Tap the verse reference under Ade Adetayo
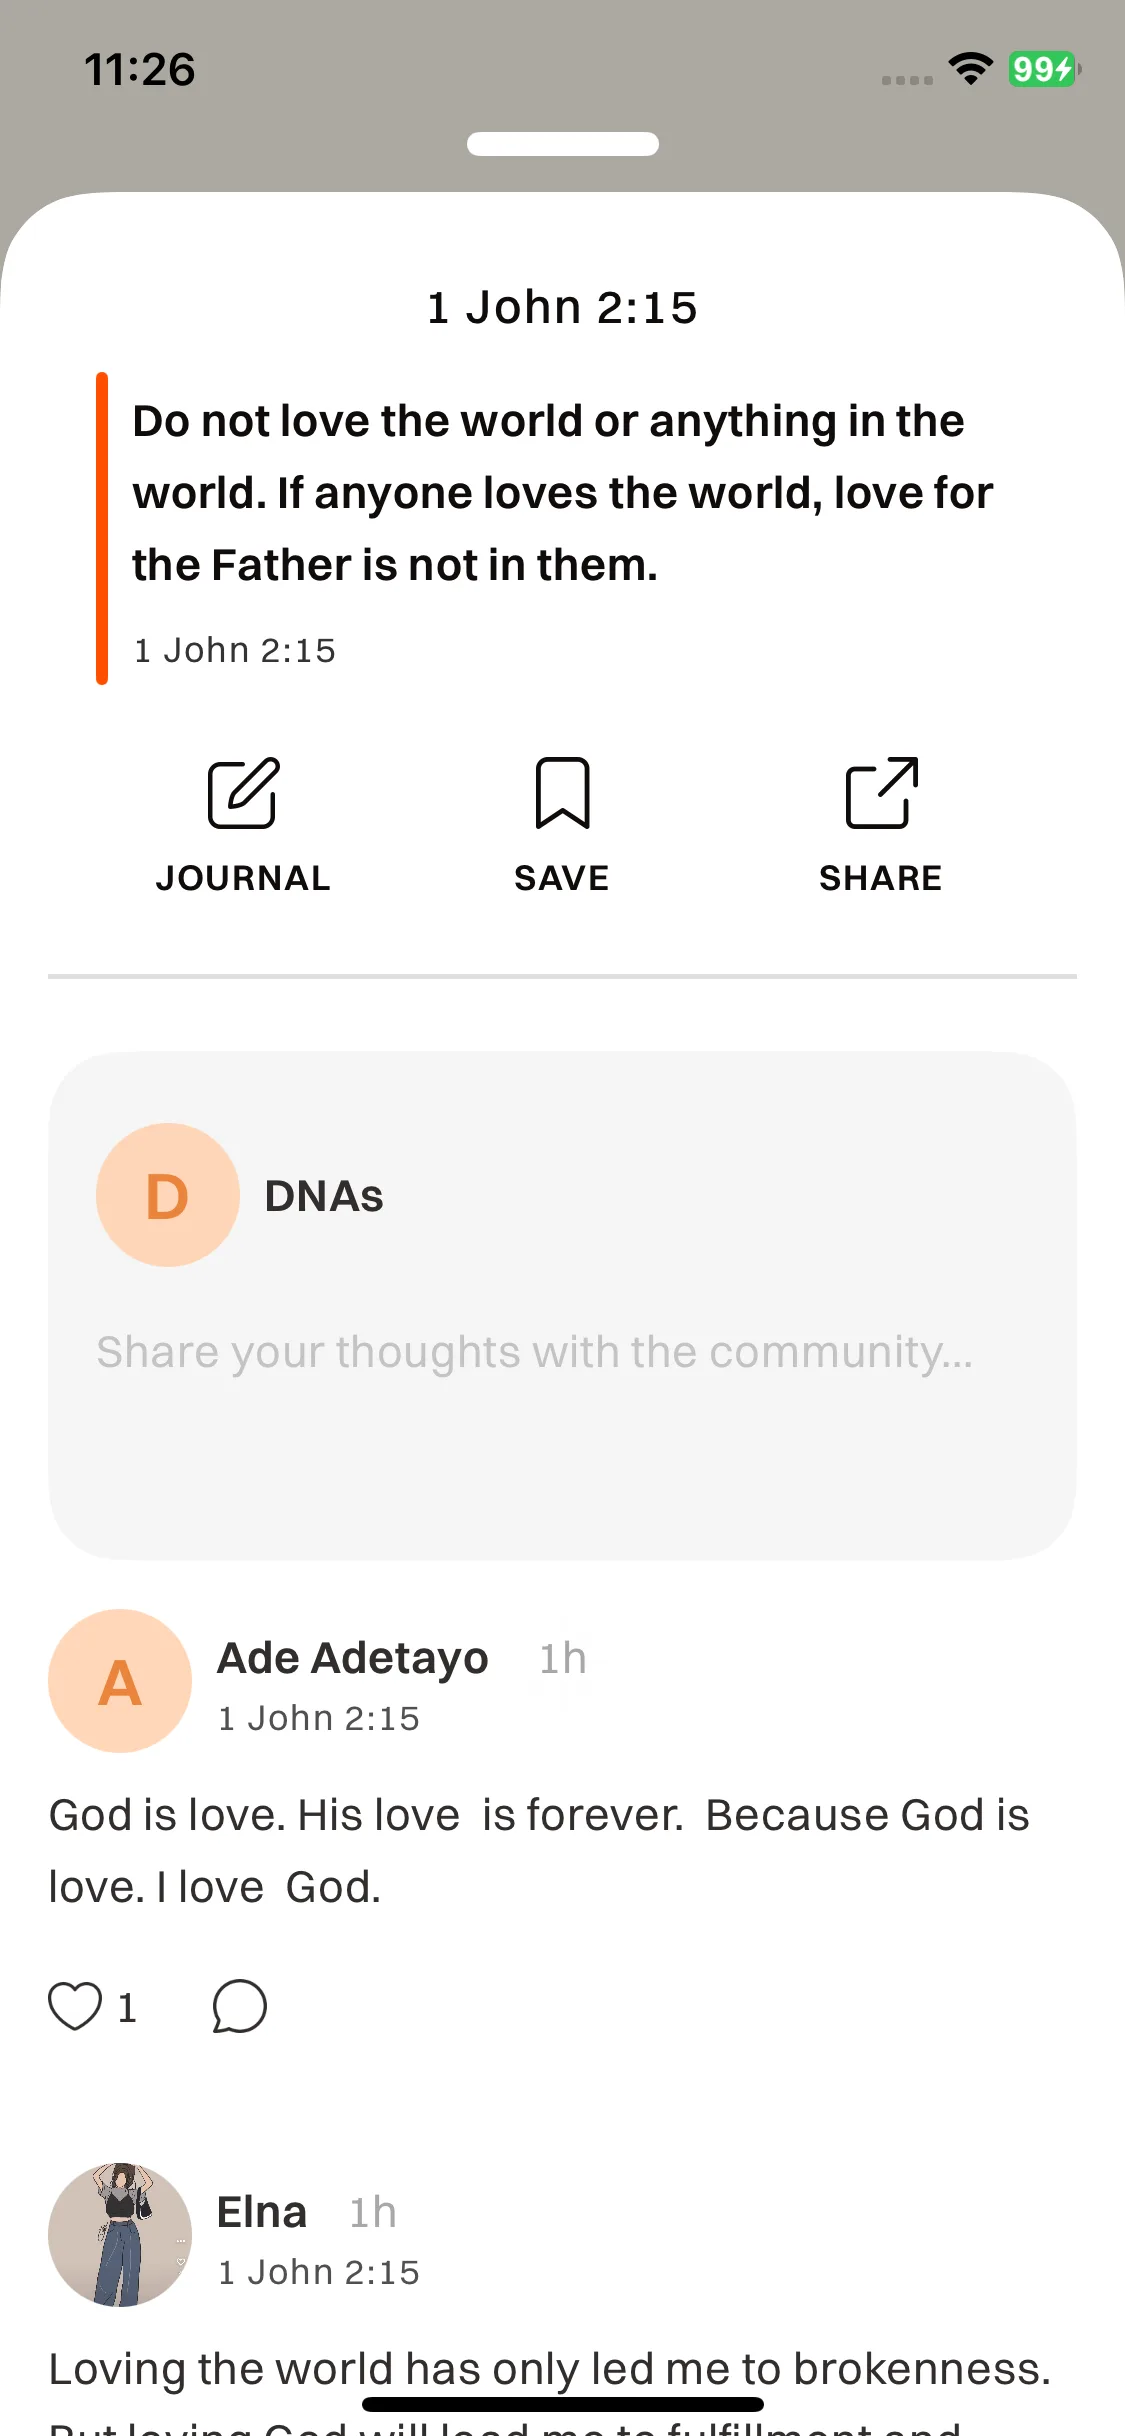 [x=319, y=1718]
